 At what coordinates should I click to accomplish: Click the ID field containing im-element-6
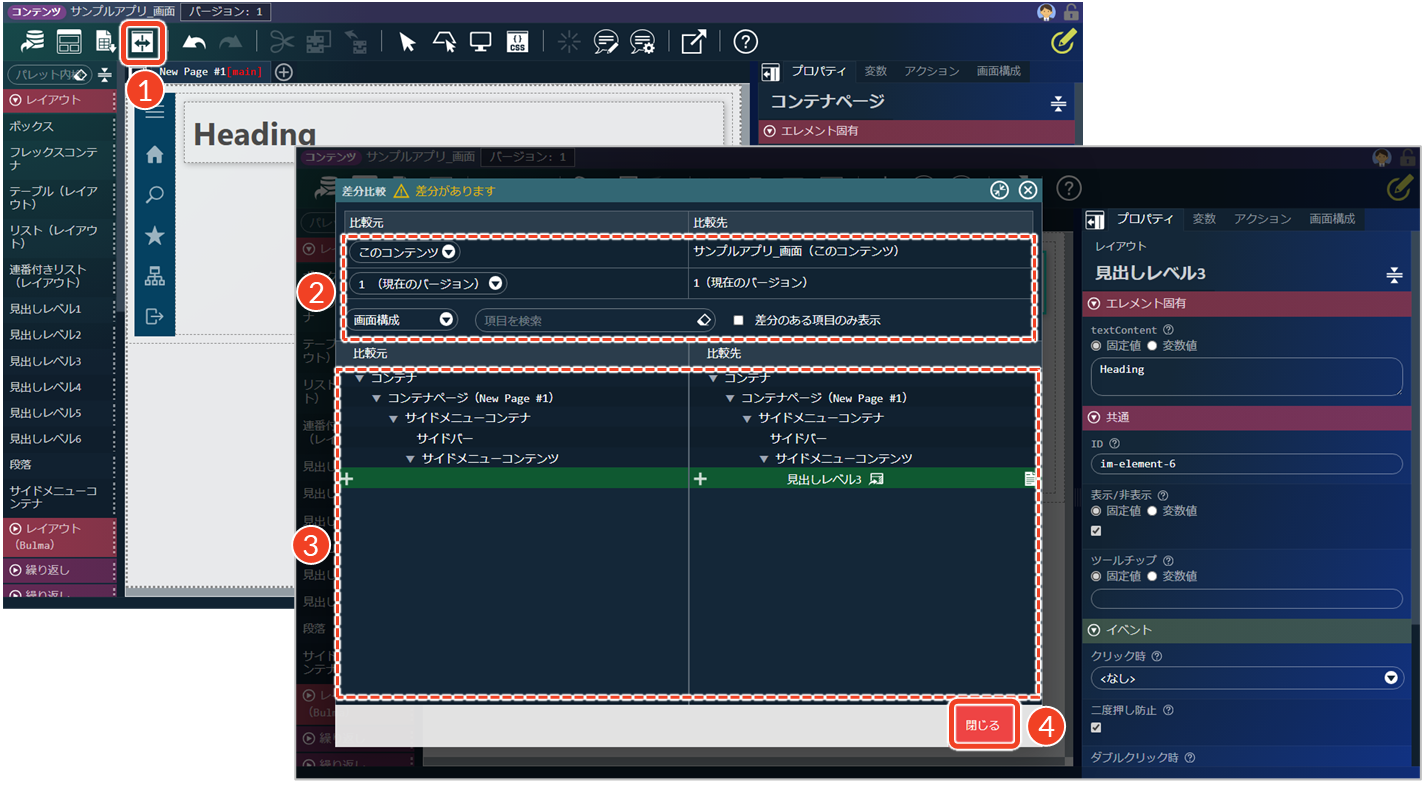1246,463
